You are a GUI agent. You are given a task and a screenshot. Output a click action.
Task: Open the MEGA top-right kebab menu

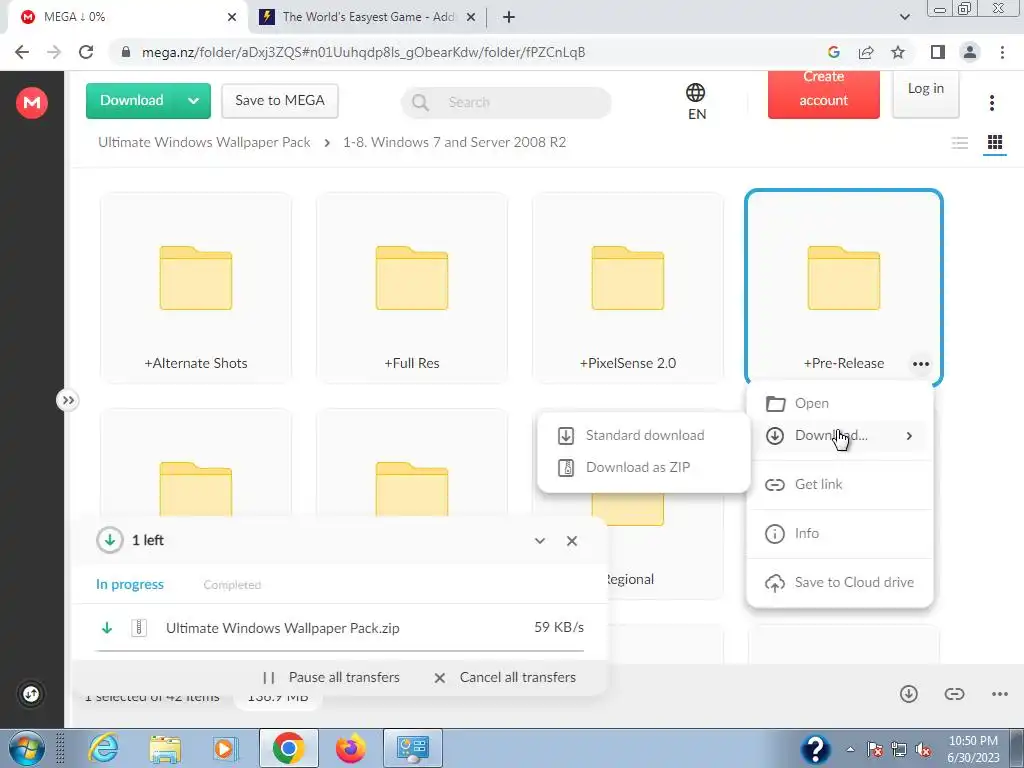[x=991, y=103]
